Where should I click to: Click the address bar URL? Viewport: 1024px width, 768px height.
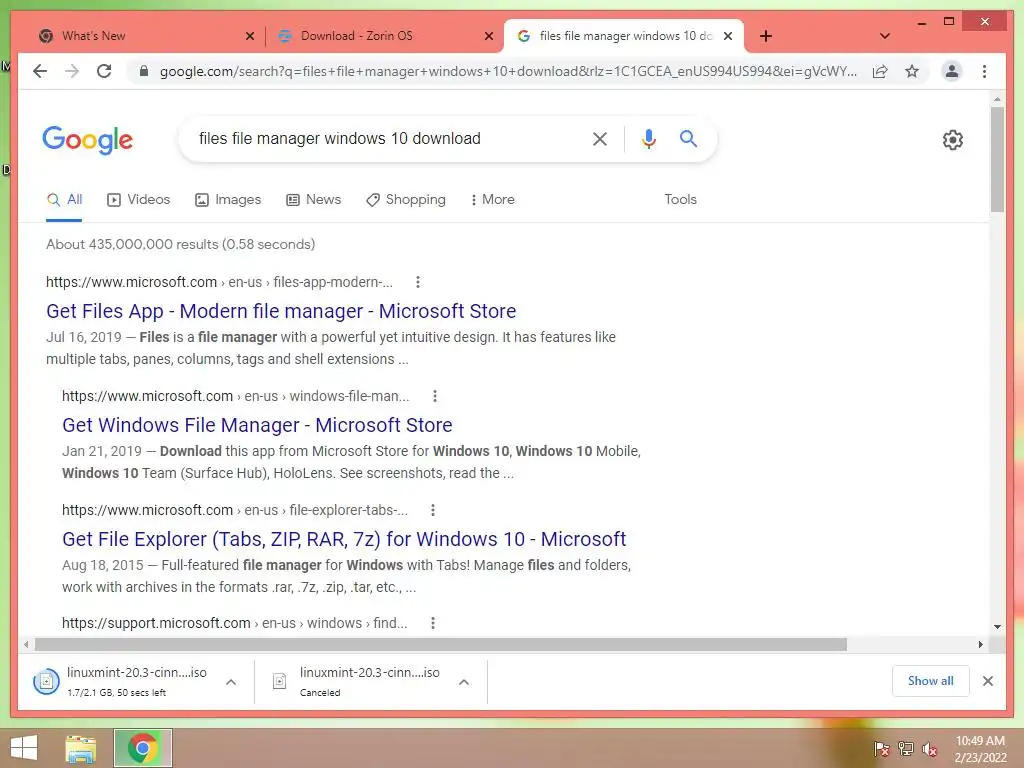(x=508, y=71)
